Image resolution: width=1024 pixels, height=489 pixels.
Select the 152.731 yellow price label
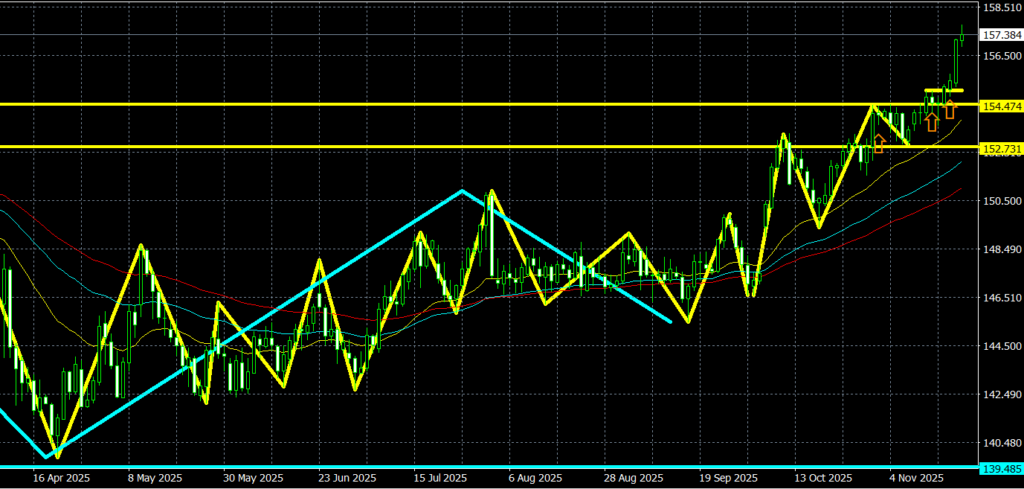[1001, 148]
